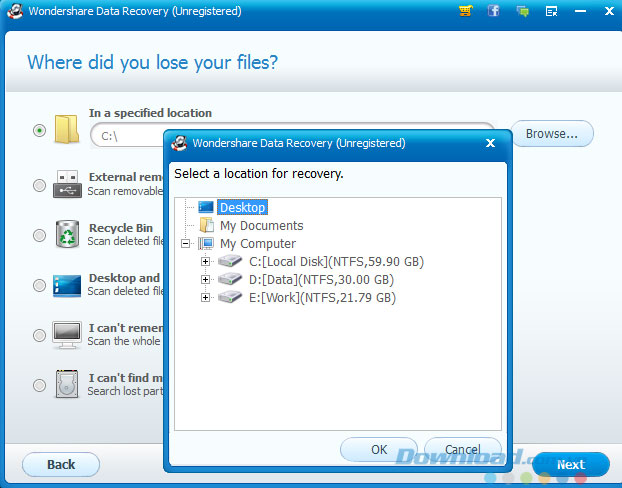Open the Facebook share icon
Viewport: 622px width, 488px height.
coord(493,11)
